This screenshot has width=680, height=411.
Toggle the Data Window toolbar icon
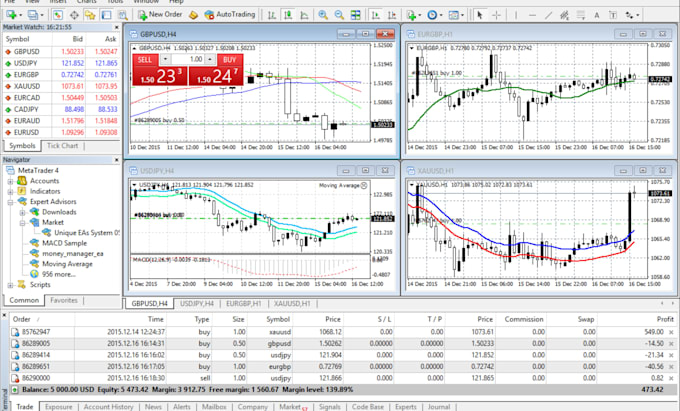pos(74,15)
